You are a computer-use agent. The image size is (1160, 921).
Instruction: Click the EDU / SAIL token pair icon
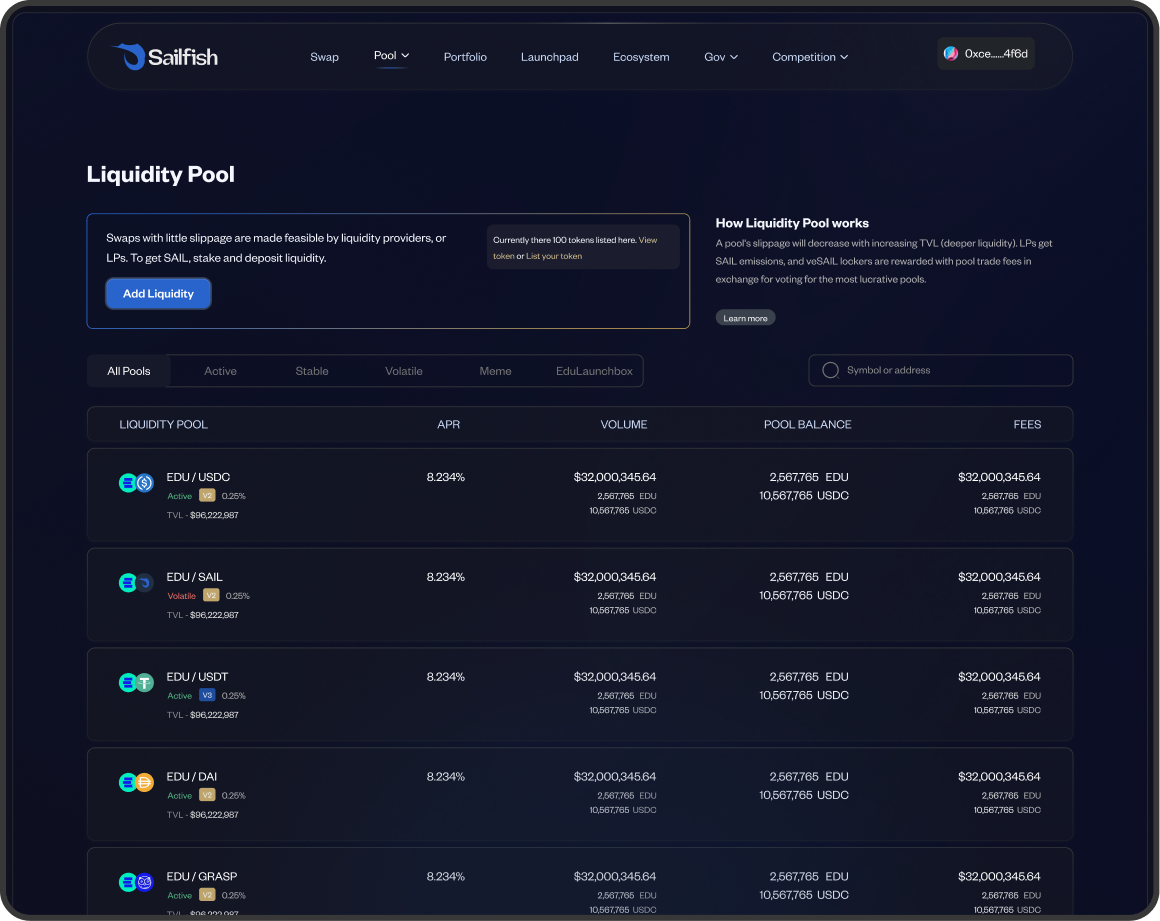(136, 583)
